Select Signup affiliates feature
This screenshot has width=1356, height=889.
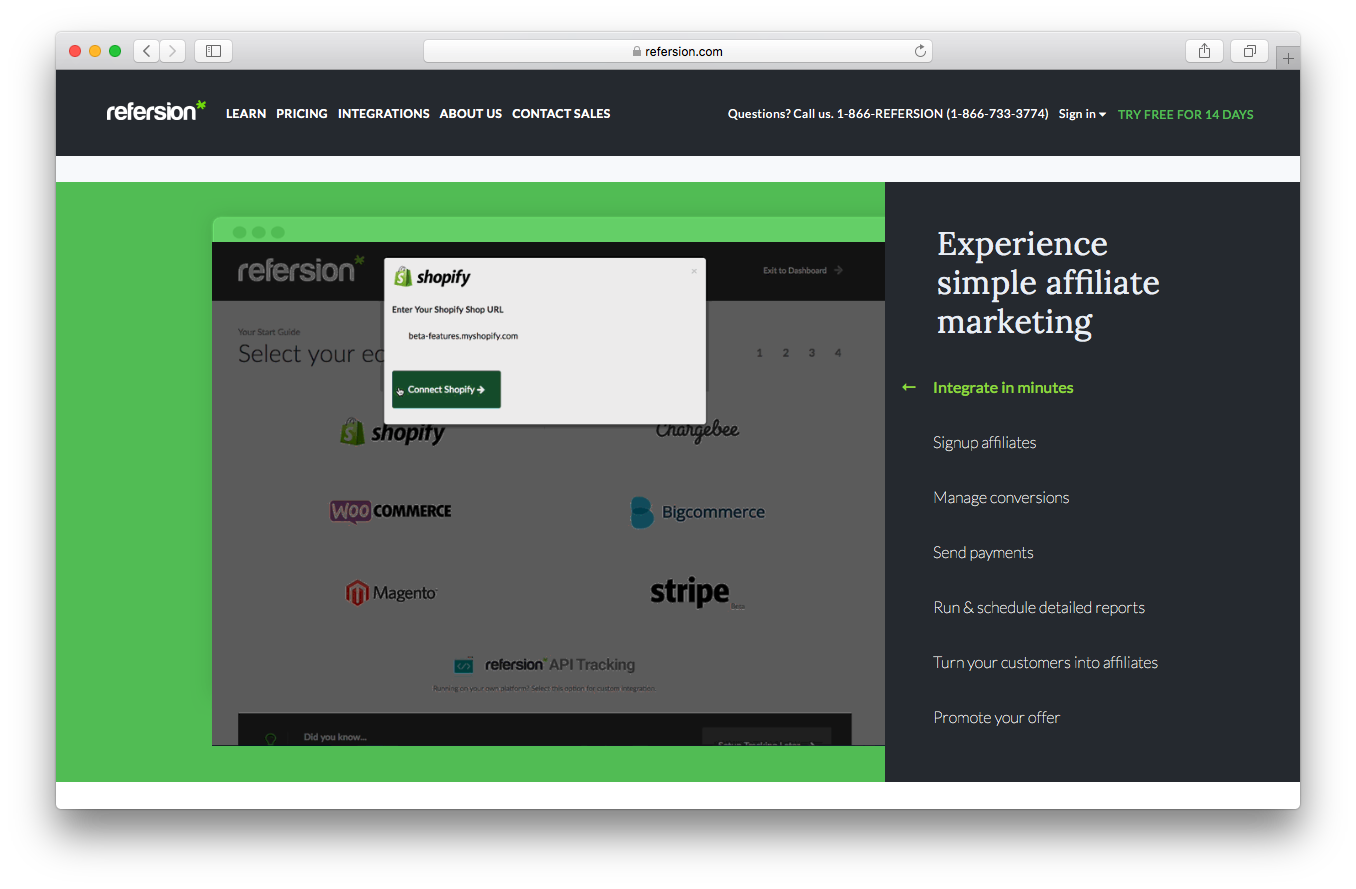985,443
